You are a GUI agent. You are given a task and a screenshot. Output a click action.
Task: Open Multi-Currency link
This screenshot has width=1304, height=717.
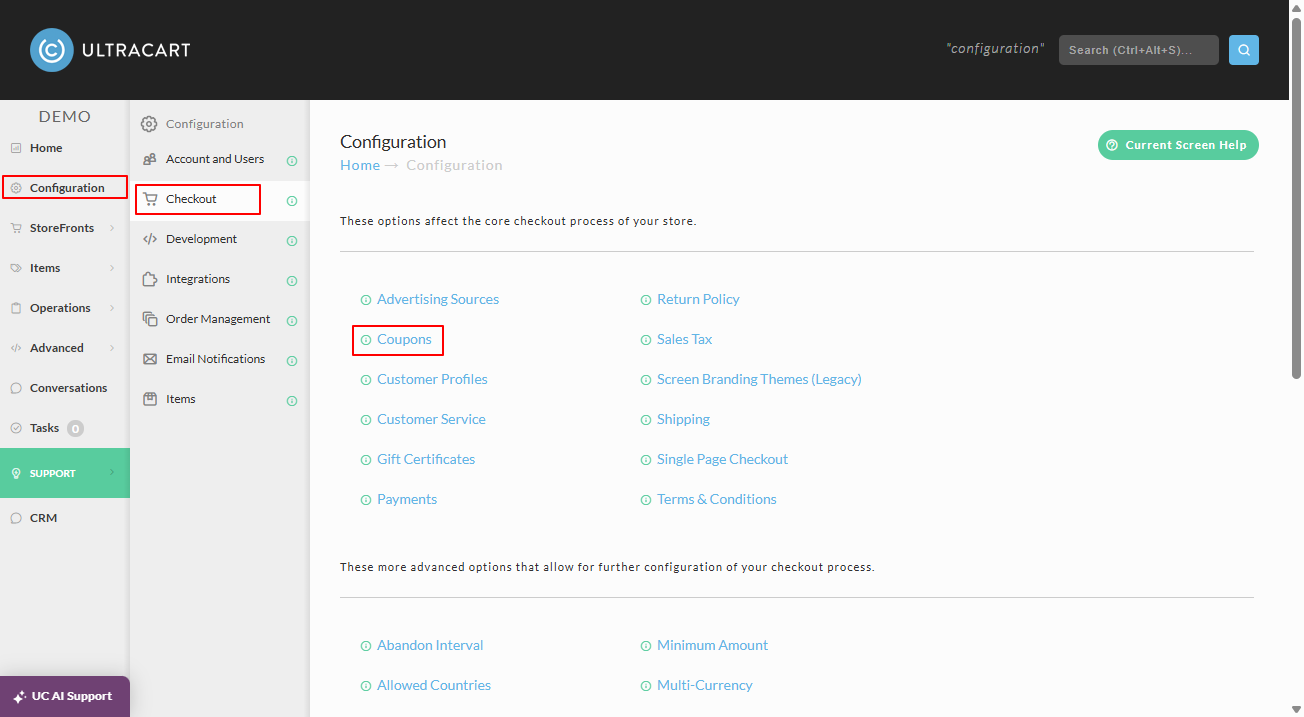(x=704, y=685)
